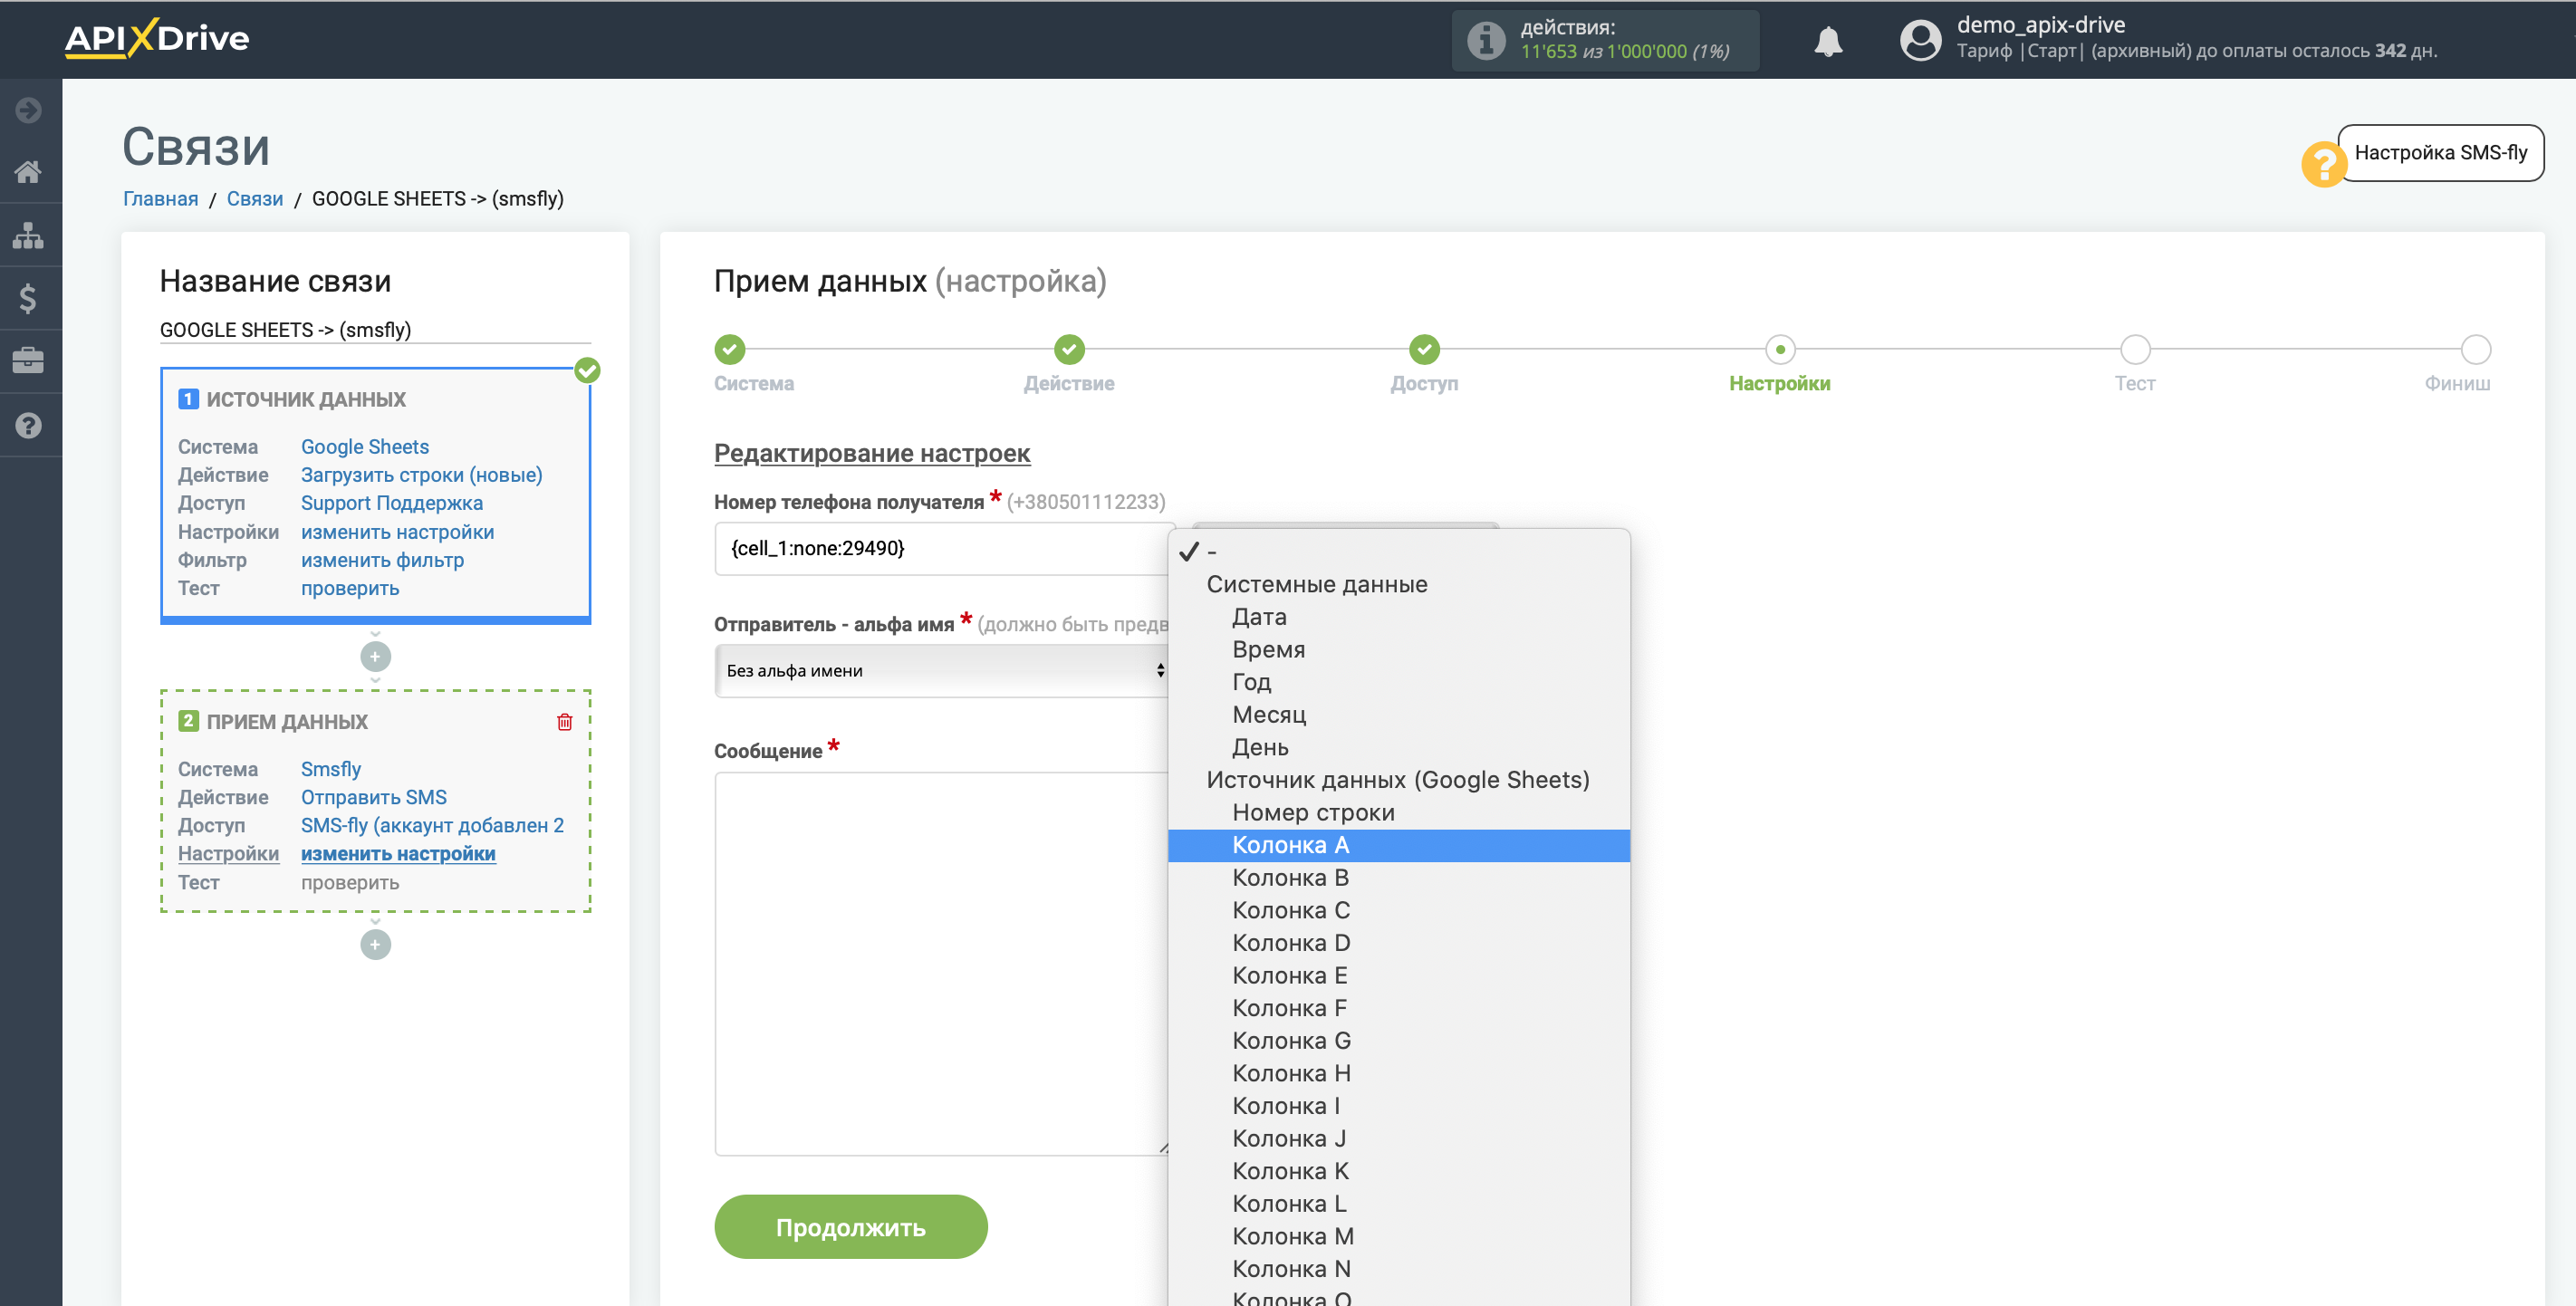Go to Главная breadcrumb link

click(x=161, y=199)
